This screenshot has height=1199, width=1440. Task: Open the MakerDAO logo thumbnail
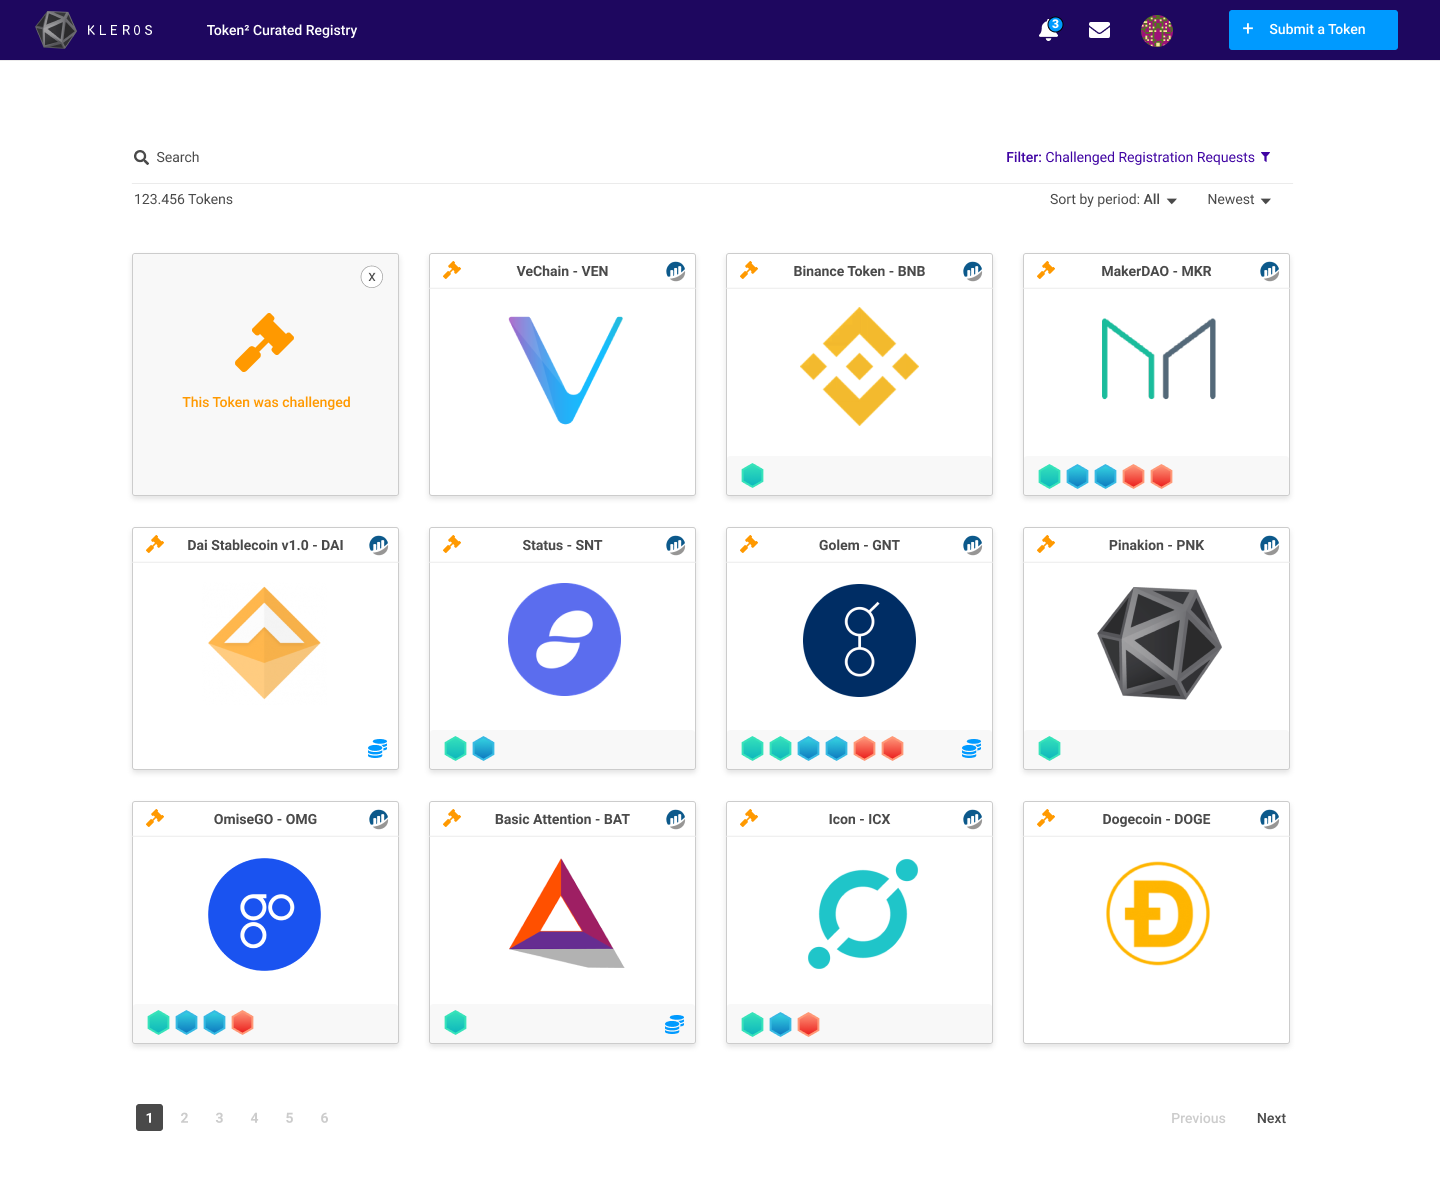pyautogui.click(x=1158, y=359)
